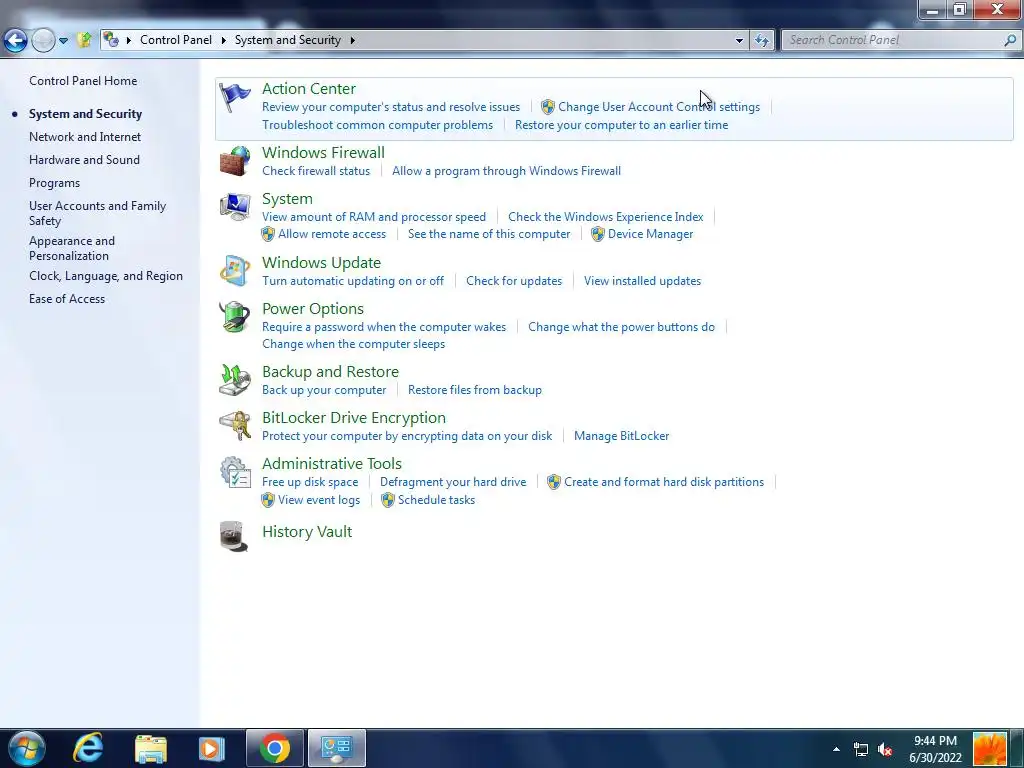Open the History Vault icon
The height and width of the screenshot is (768, 1024).
[234, 537]
